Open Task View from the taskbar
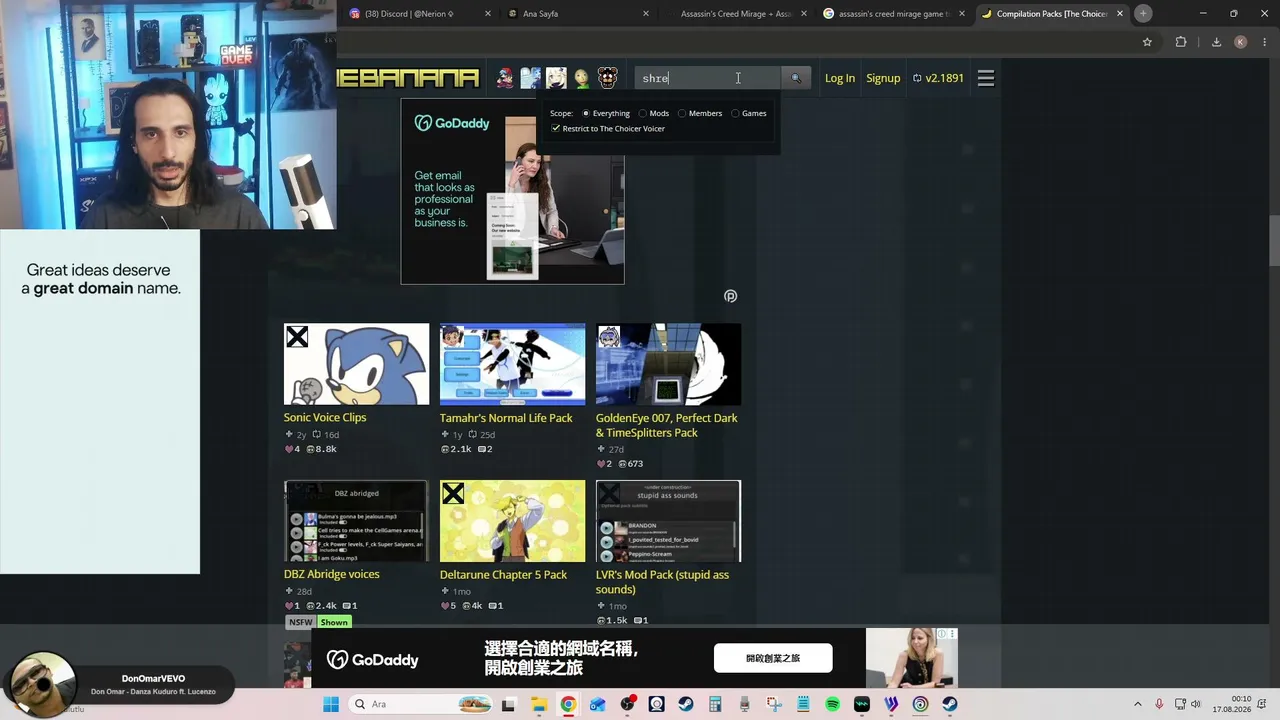 [x=509, y=704]
